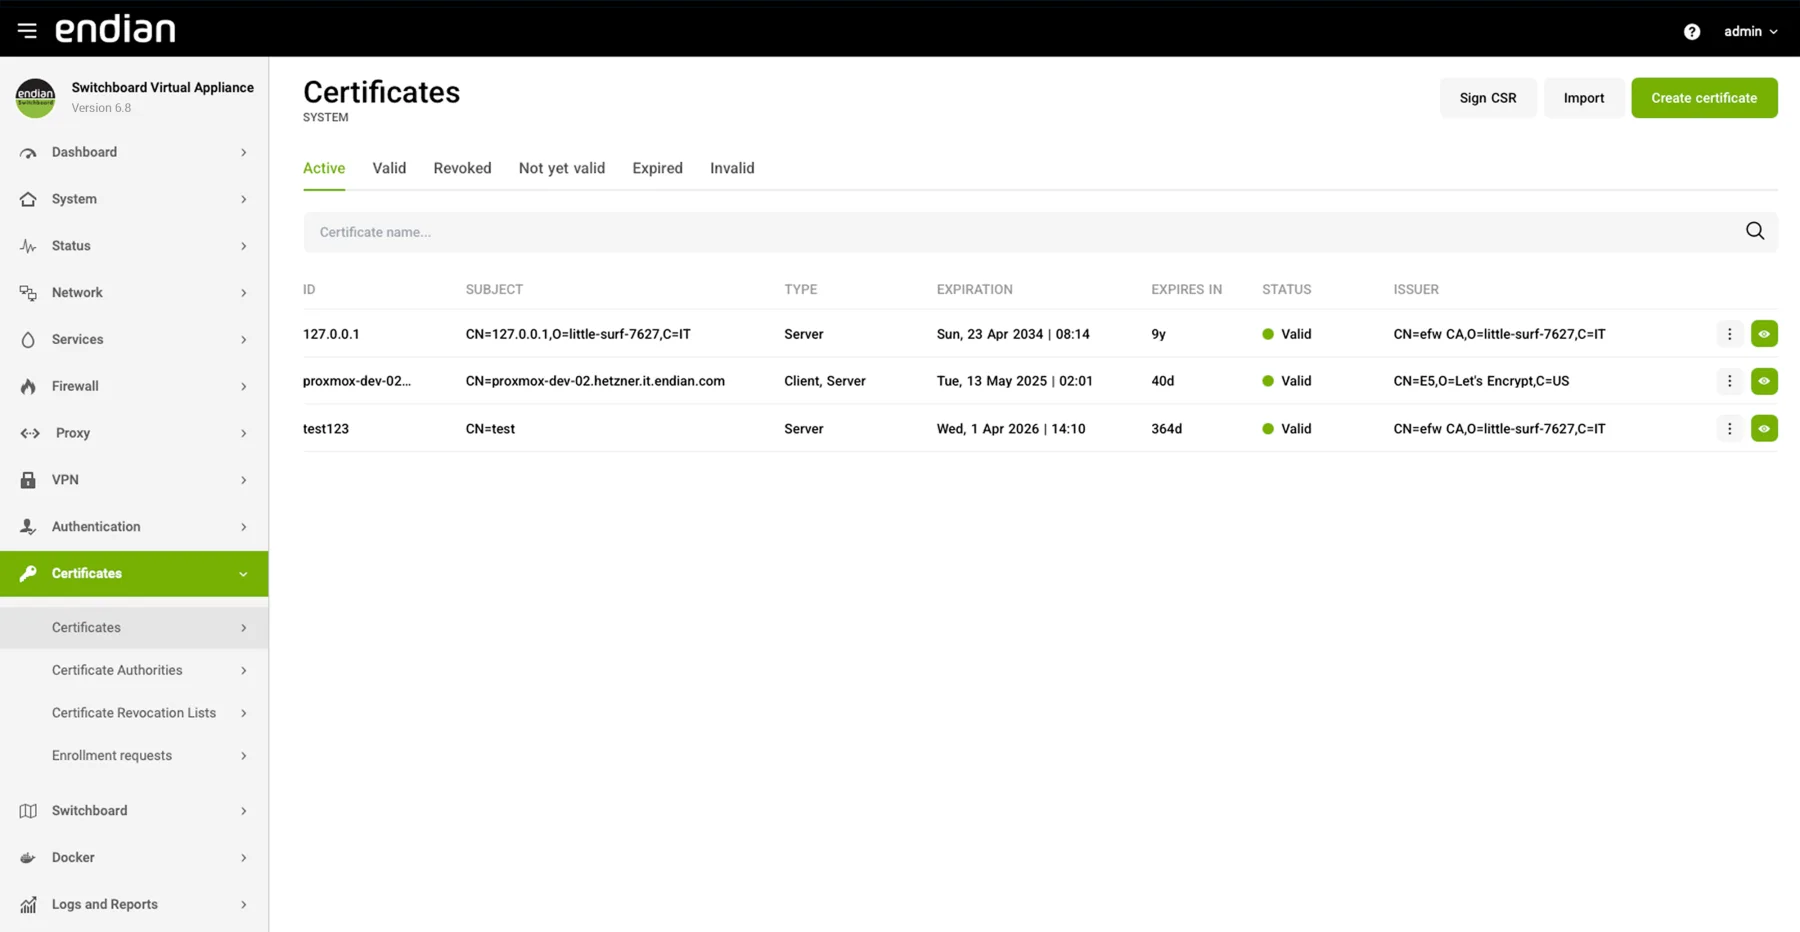
Task: View 127.0.0.1 certificate via eye button
Action: click(1764, 334)
